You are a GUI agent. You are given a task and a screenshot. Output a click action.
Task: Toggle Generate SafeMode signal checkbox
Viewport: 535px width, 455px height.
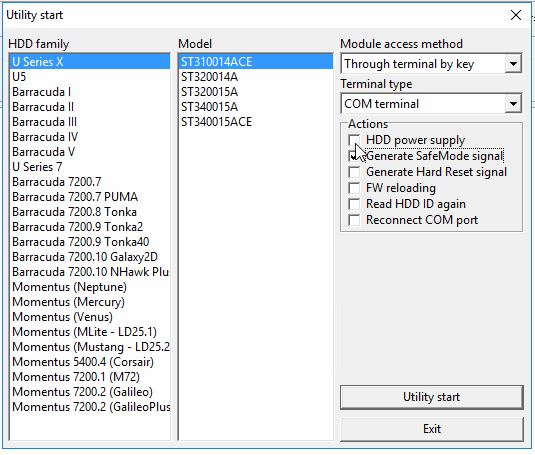point(354,156)
